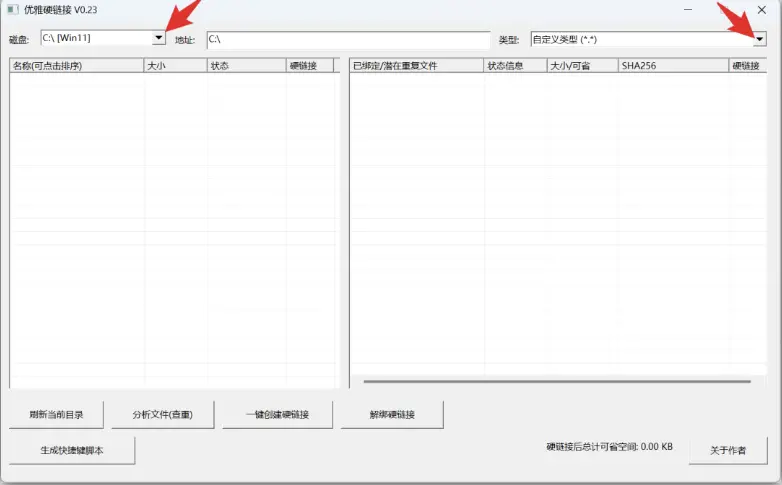The image size is (782, 485).
Task: Click the 硬链接后总计可省空间: 0.00 KB text
Action: (x=609, y=447)
